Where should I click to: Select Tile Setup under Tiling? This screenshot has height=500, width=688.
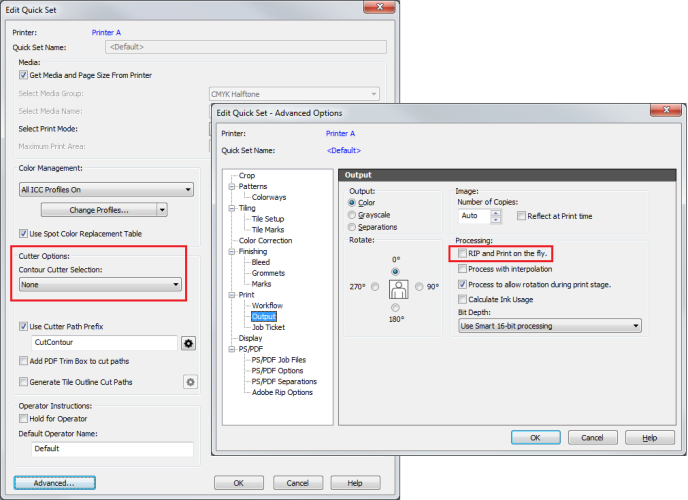click(268, 219)
